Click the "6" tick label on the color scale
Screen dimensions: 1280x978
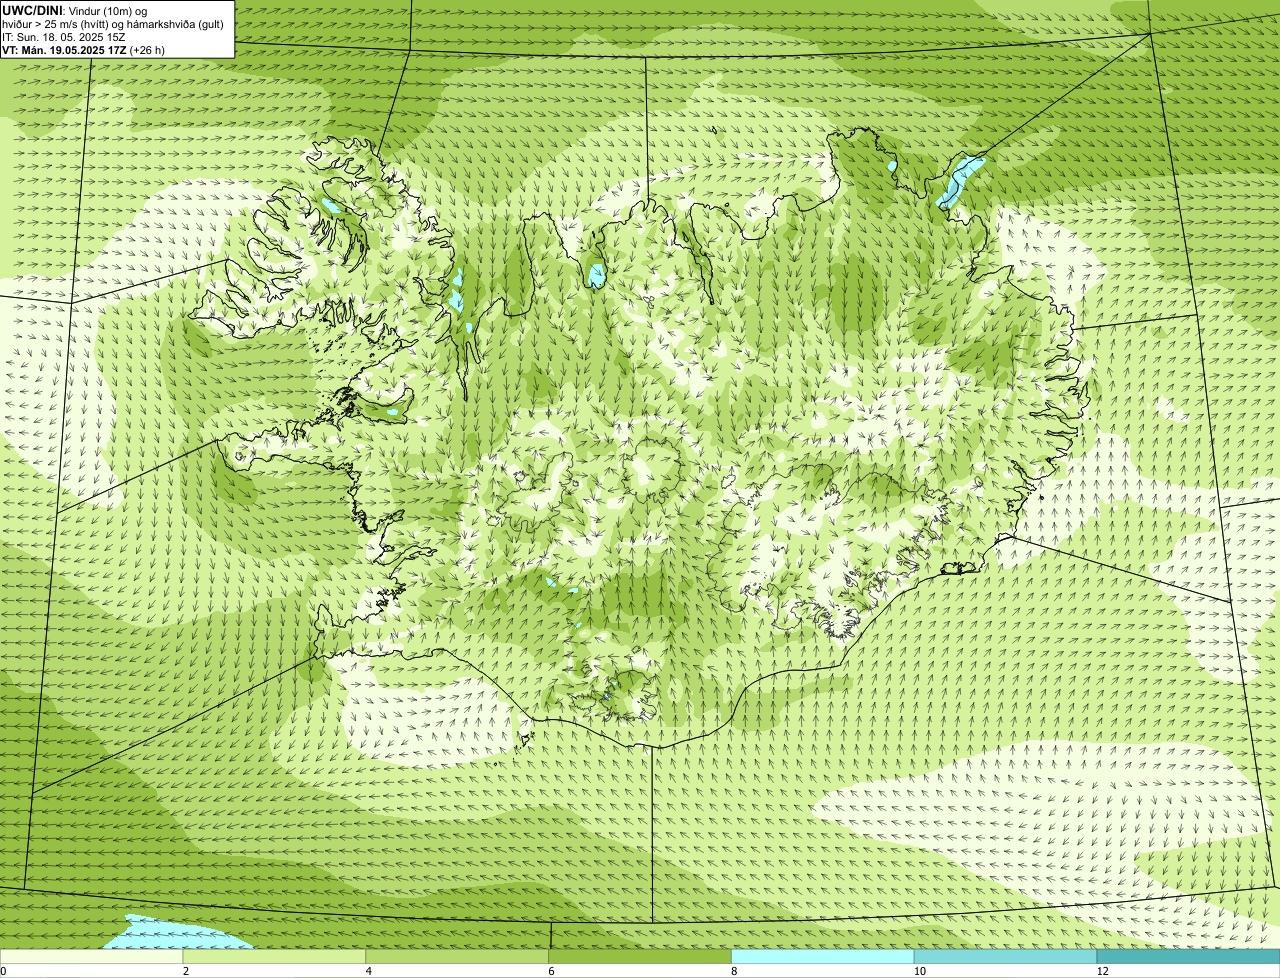click(551, 971)
